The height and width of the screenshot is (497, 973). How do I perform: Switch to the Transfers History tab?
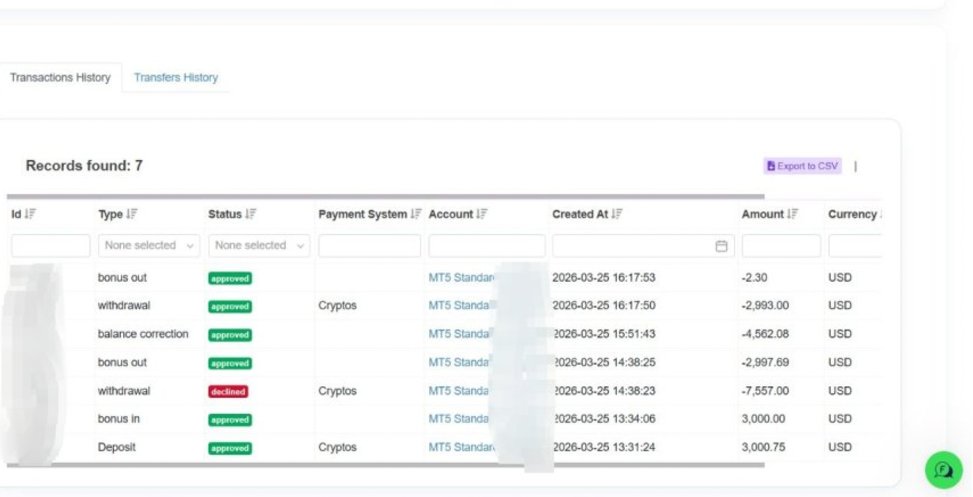point(176,78)
